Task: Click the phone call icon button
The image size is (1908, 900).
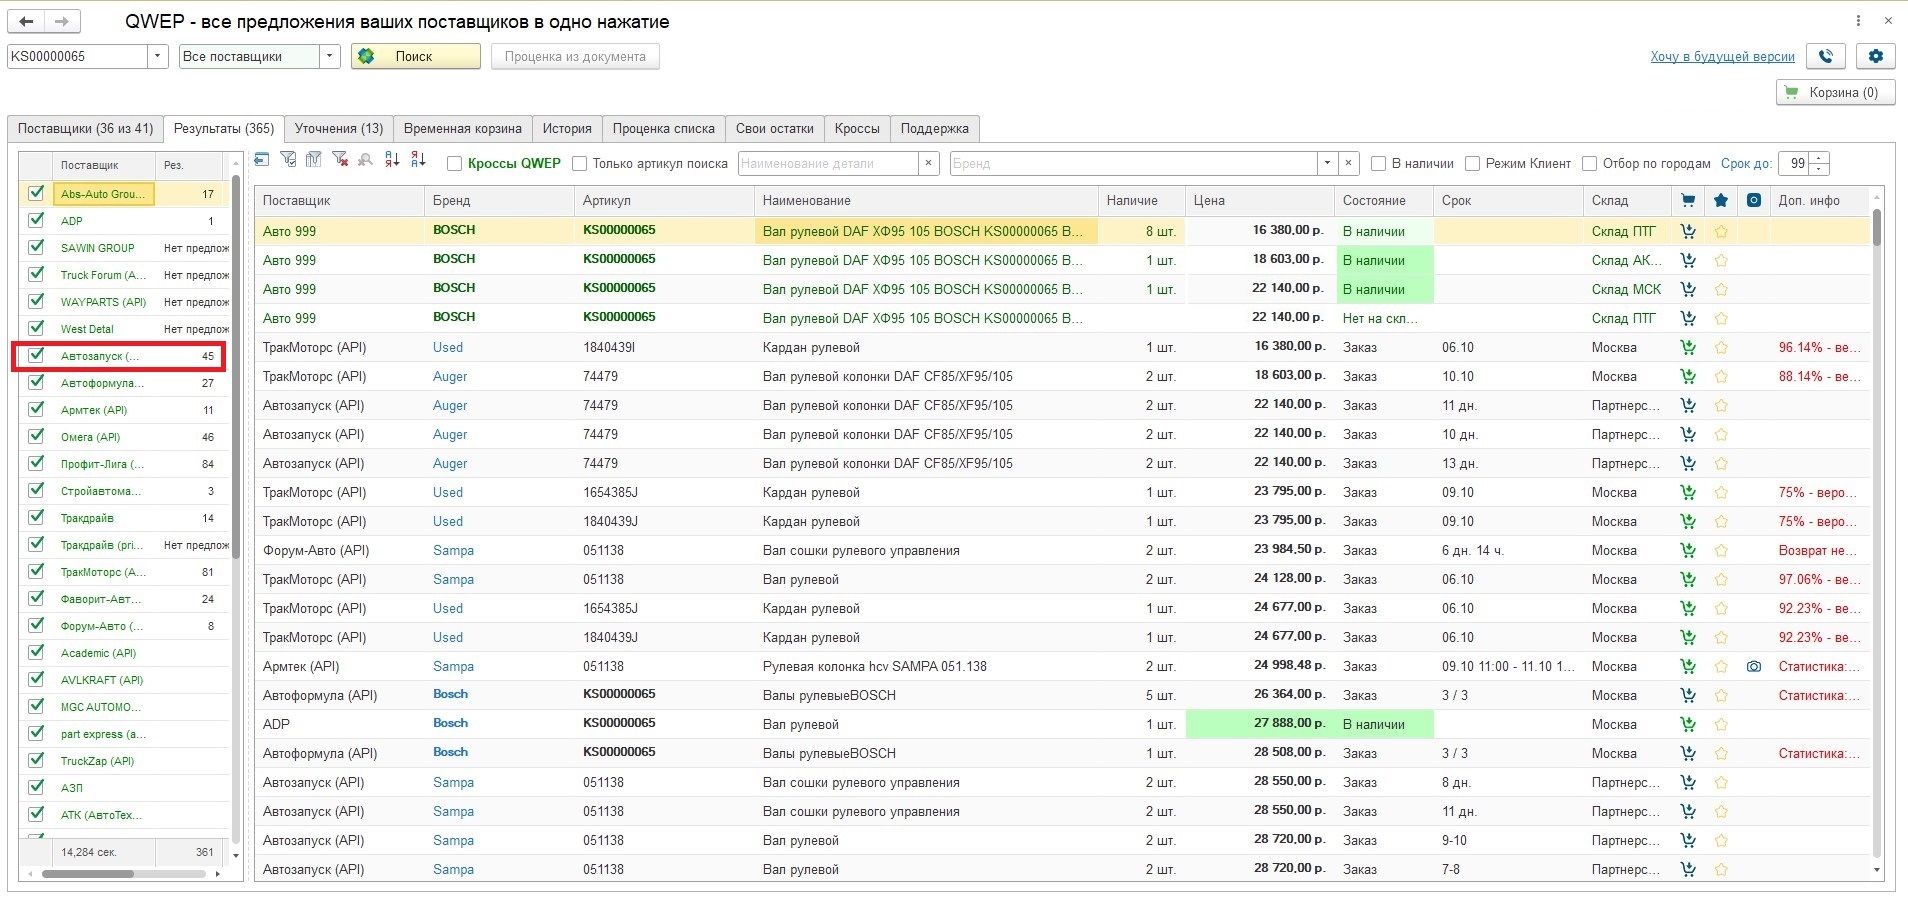Action: [x=1826, y=57]
